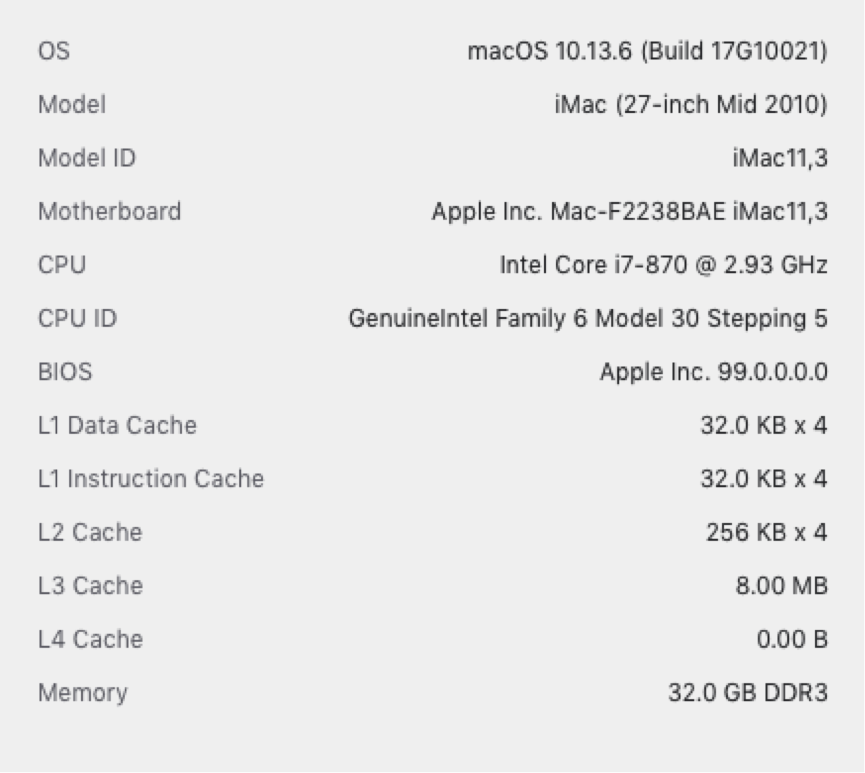The width and height of the screenshot is (865, 773).
Task: Select the iMac 27-inch Mid 2010 model text
Action: click(x=691, y=104)
